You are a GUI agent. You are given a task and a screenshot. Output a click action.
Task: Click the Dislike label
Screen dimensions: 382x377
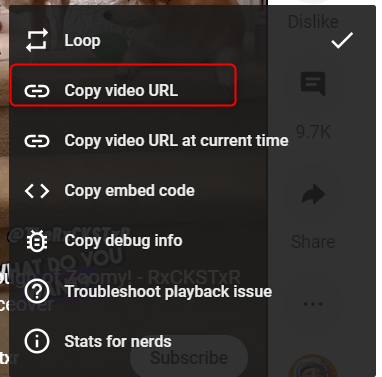click(313, 22)
